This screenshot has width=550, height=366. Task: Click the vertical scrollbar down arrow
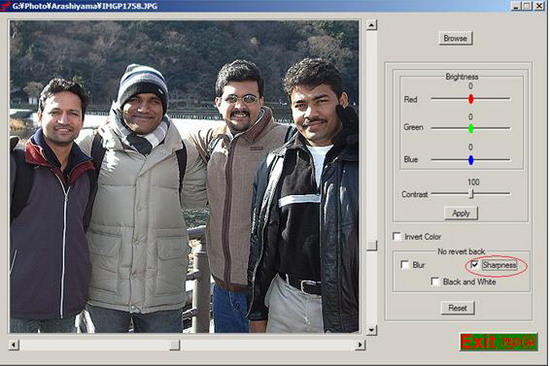click(x=371, y=330)
